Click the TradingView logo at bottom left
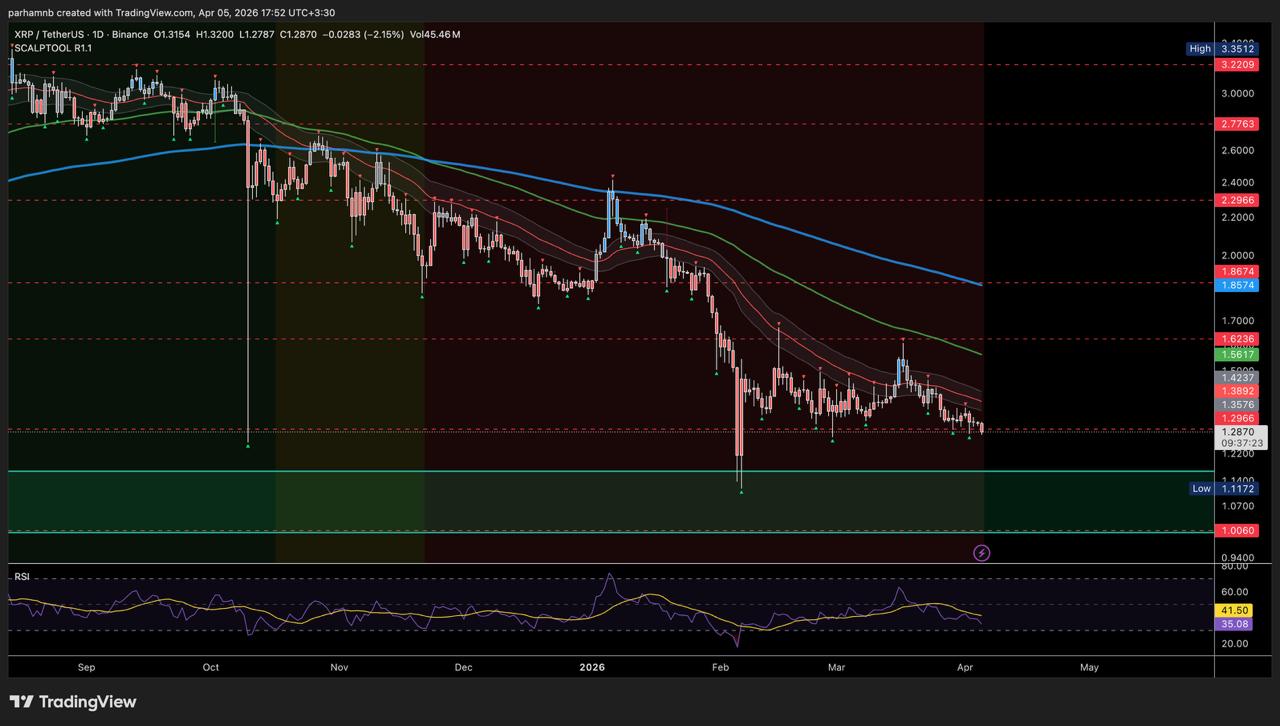The width and height of the screenshot is (1280, 726). 73,702
